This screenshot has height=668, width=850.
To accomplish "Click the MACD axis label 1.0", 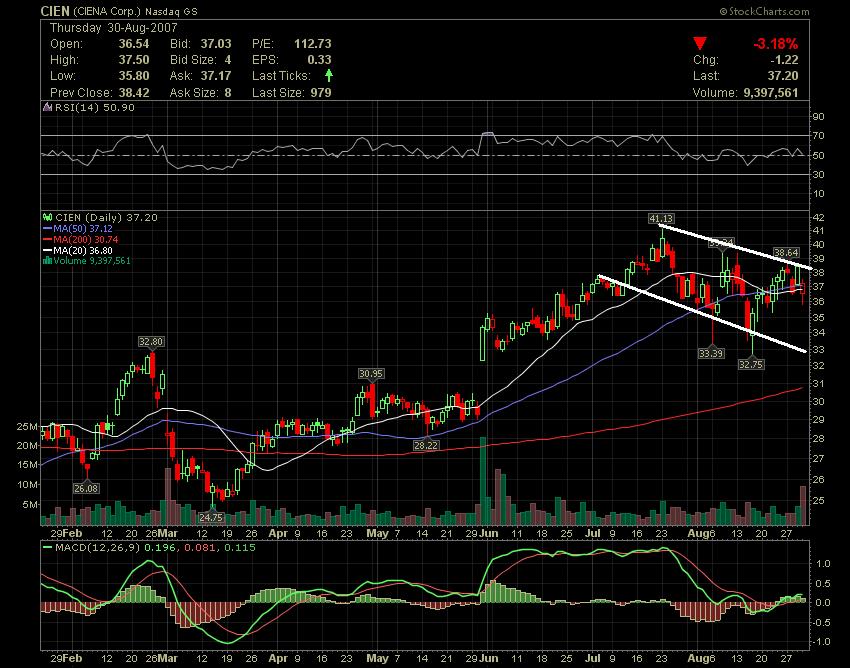I will pos(823,564).
